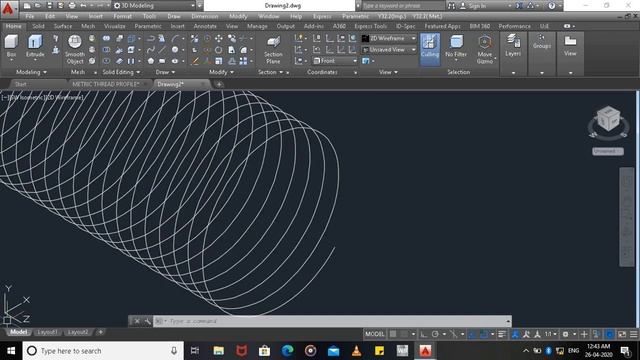
Task: Toggle lineweight display in status bar
Action: click(x=502, y=334)
